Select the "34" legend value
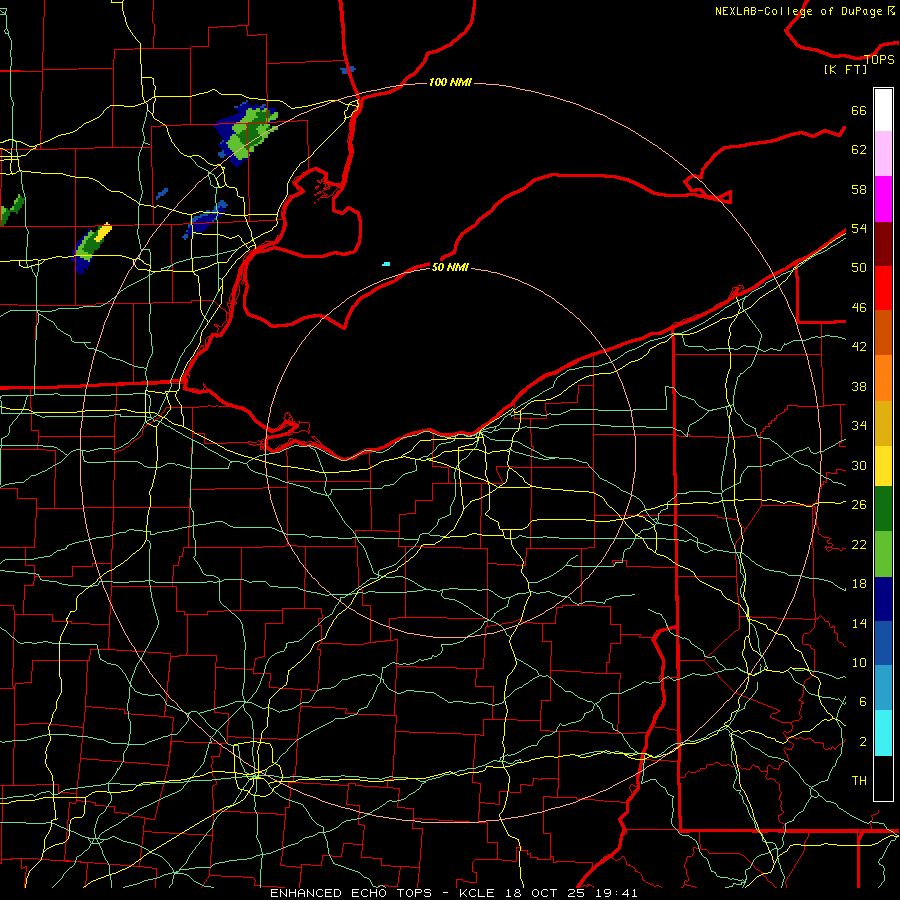The image size is (900, 900). 859,426
